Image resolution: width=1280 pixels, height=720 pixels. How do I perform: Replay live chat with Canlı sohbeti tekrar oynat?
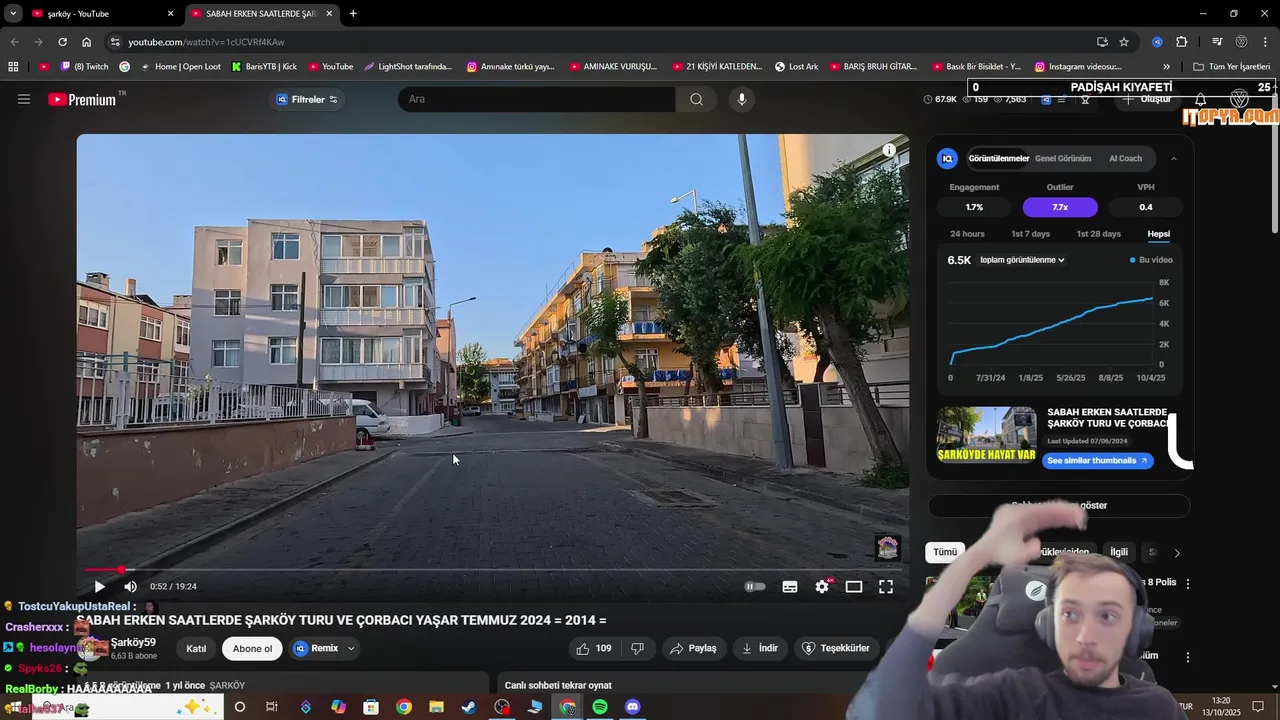coord(558,685)
